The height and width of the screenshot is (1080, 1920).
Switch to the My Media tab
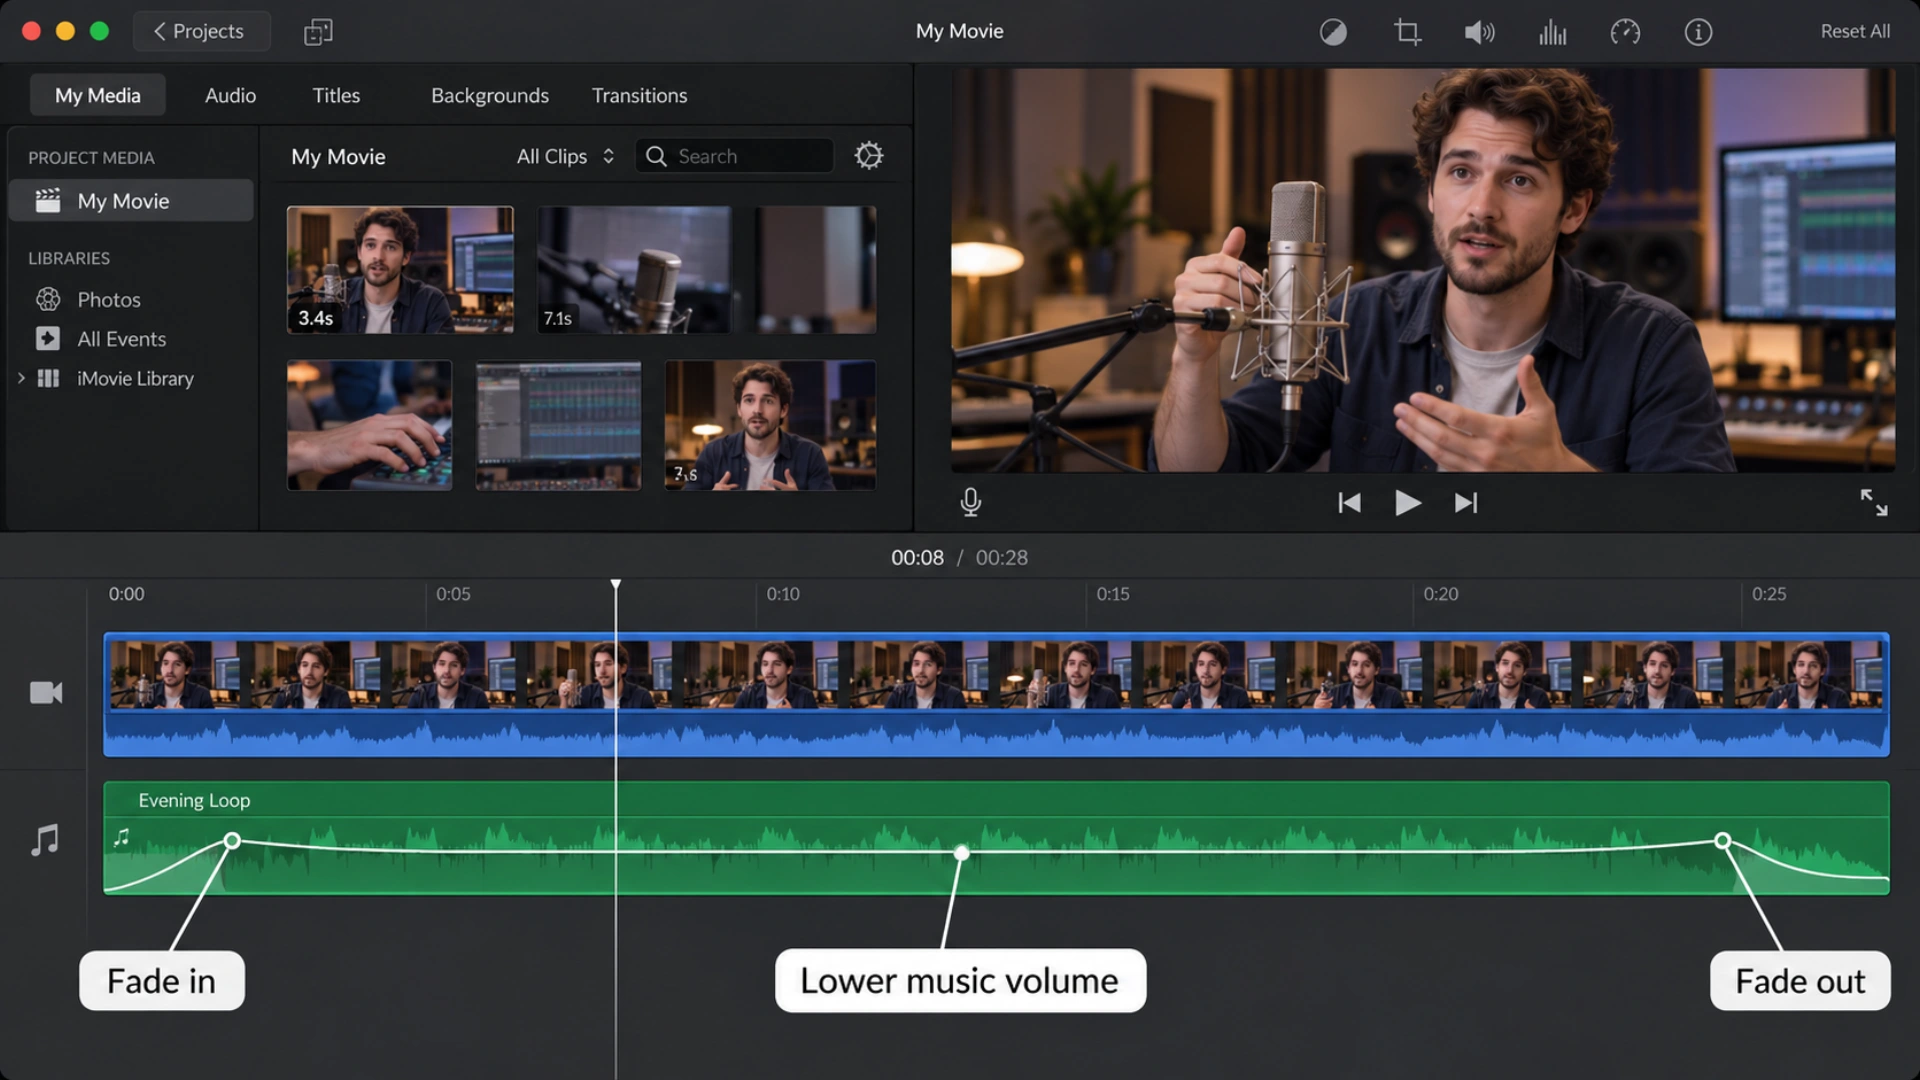coord(97,95)
